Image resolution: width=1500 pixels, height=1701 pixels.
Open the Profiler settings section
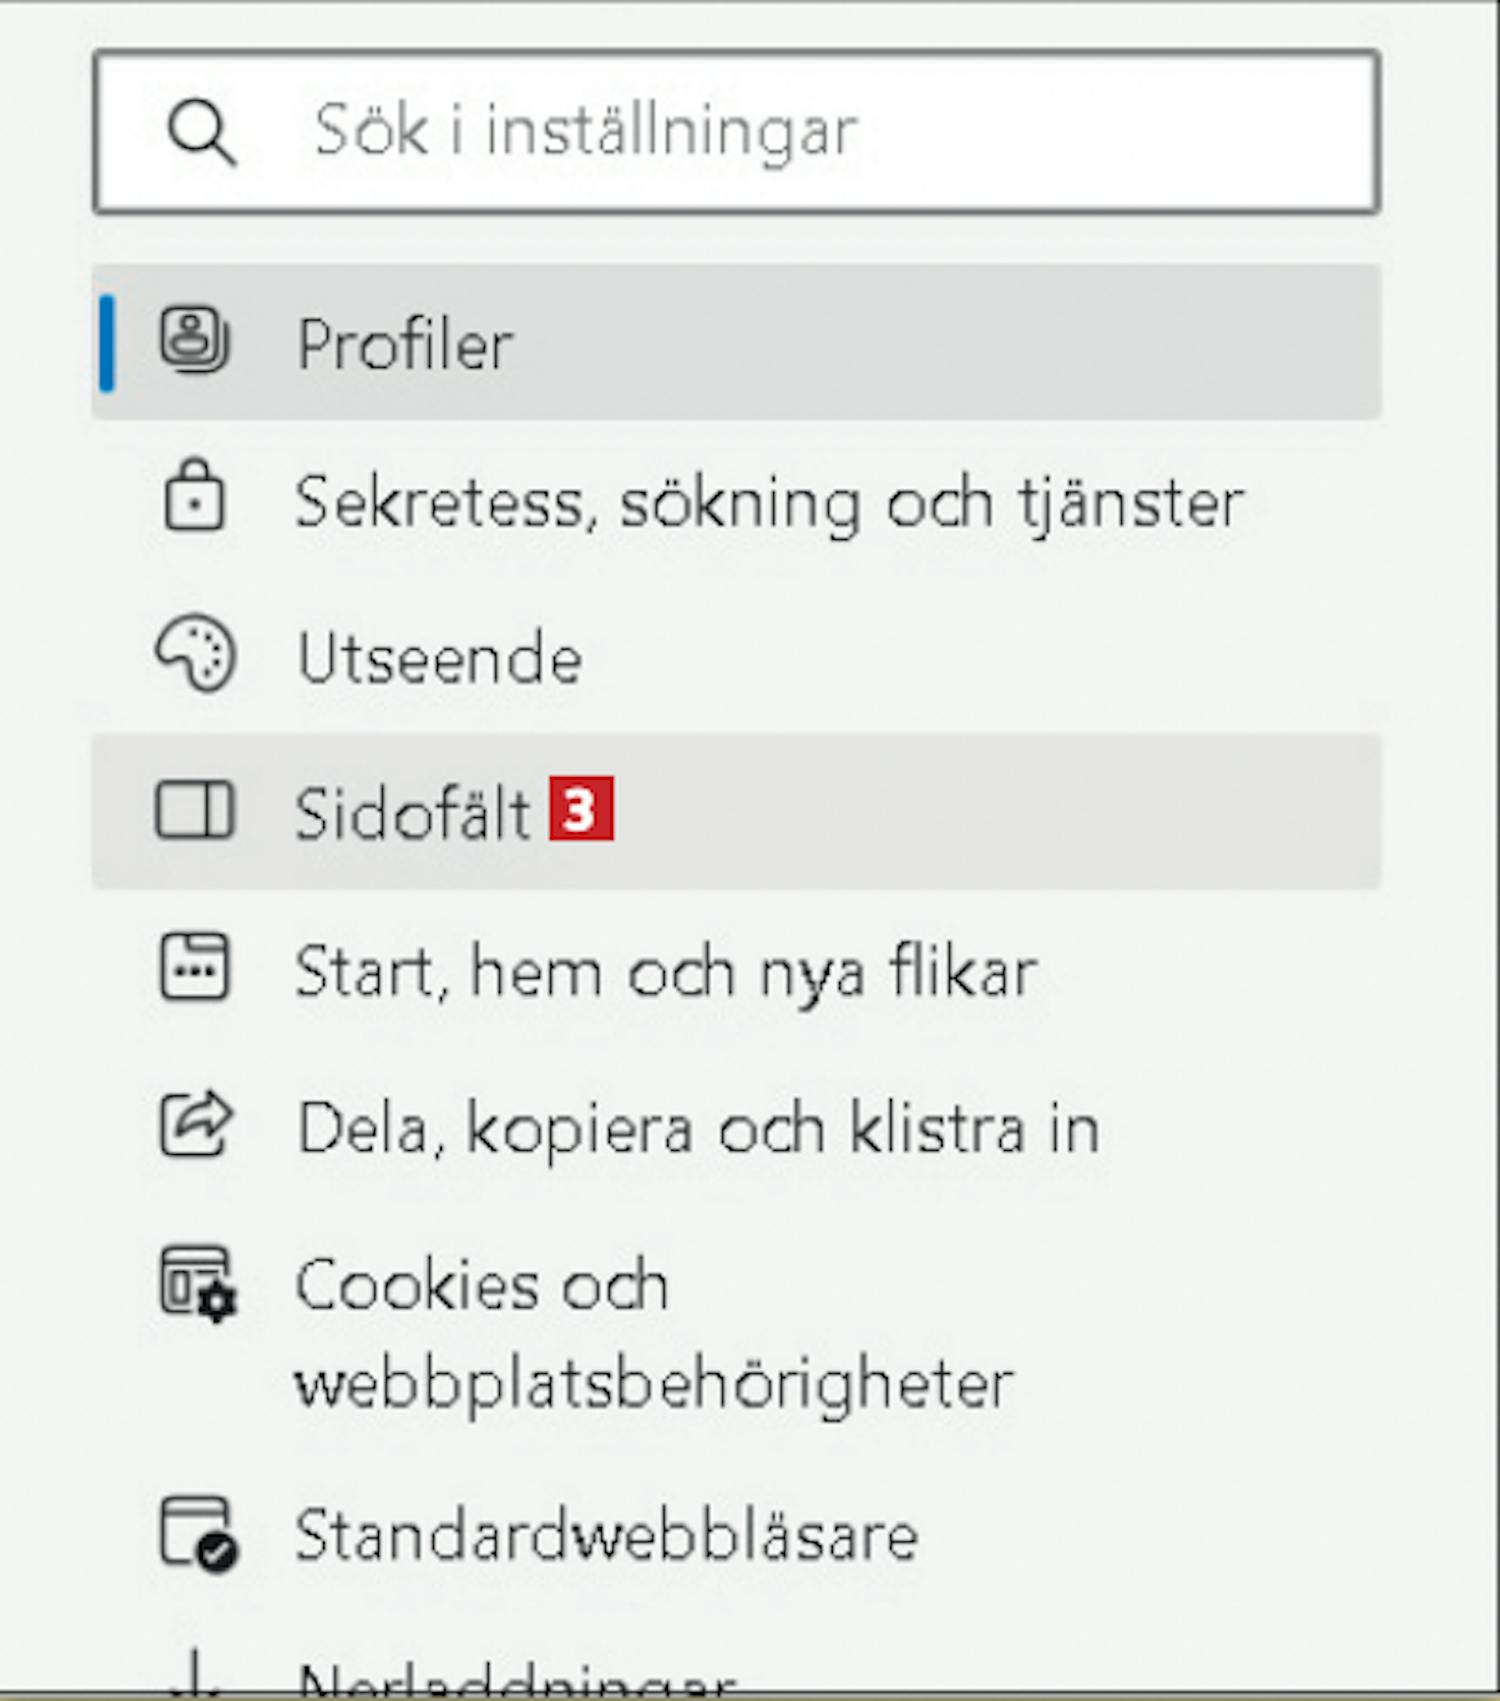click(x=405, y=344)
